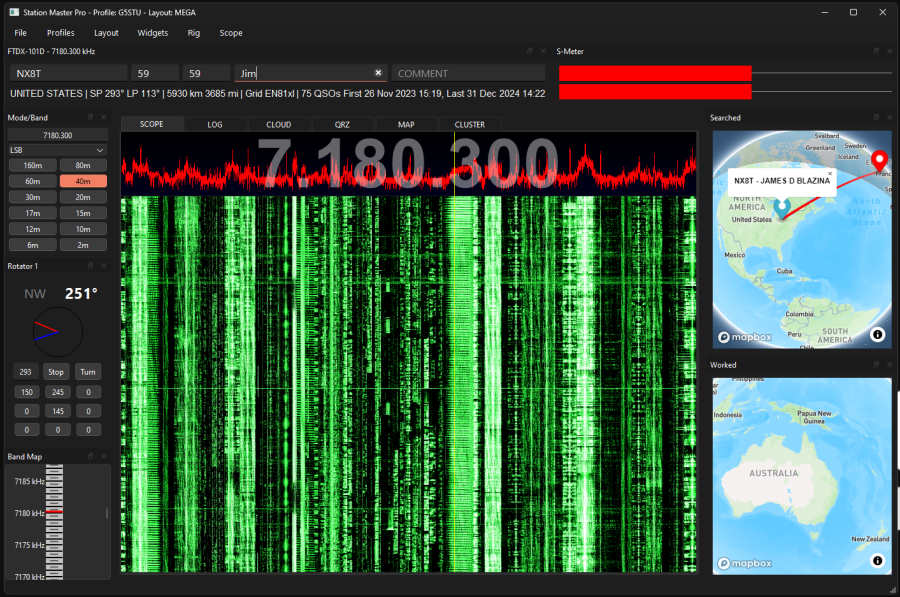
Task: Open the Layout menu
Action: (106, 33)
